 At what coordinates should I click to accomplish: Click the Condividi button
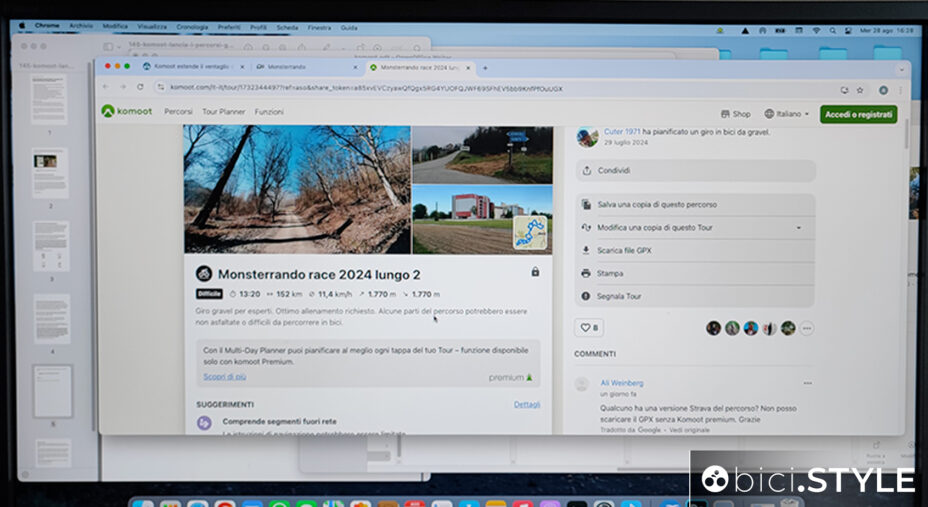tap(695, 170)
